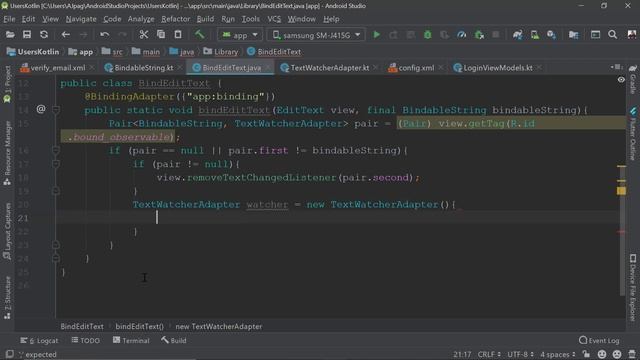
Task: Open Logcat tool window
Action: pos(39,340)
